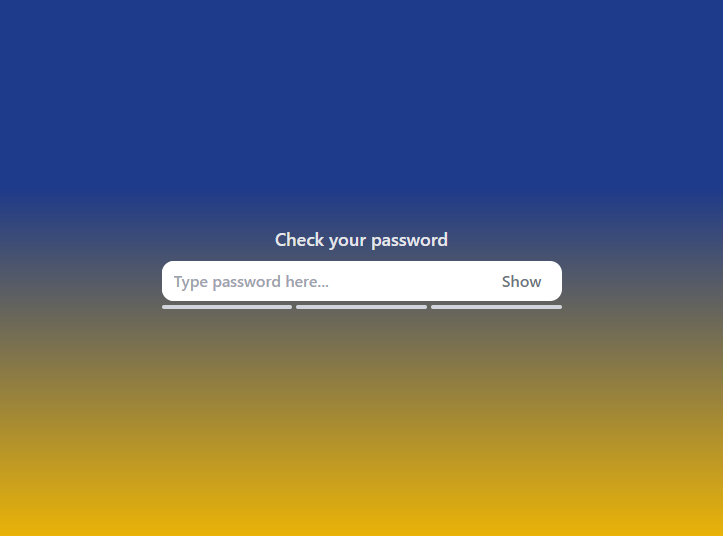Screen dimensions: 723x536
Task: Select the weak-strength indicator bar on the left
Action: (x=227, y=307)
